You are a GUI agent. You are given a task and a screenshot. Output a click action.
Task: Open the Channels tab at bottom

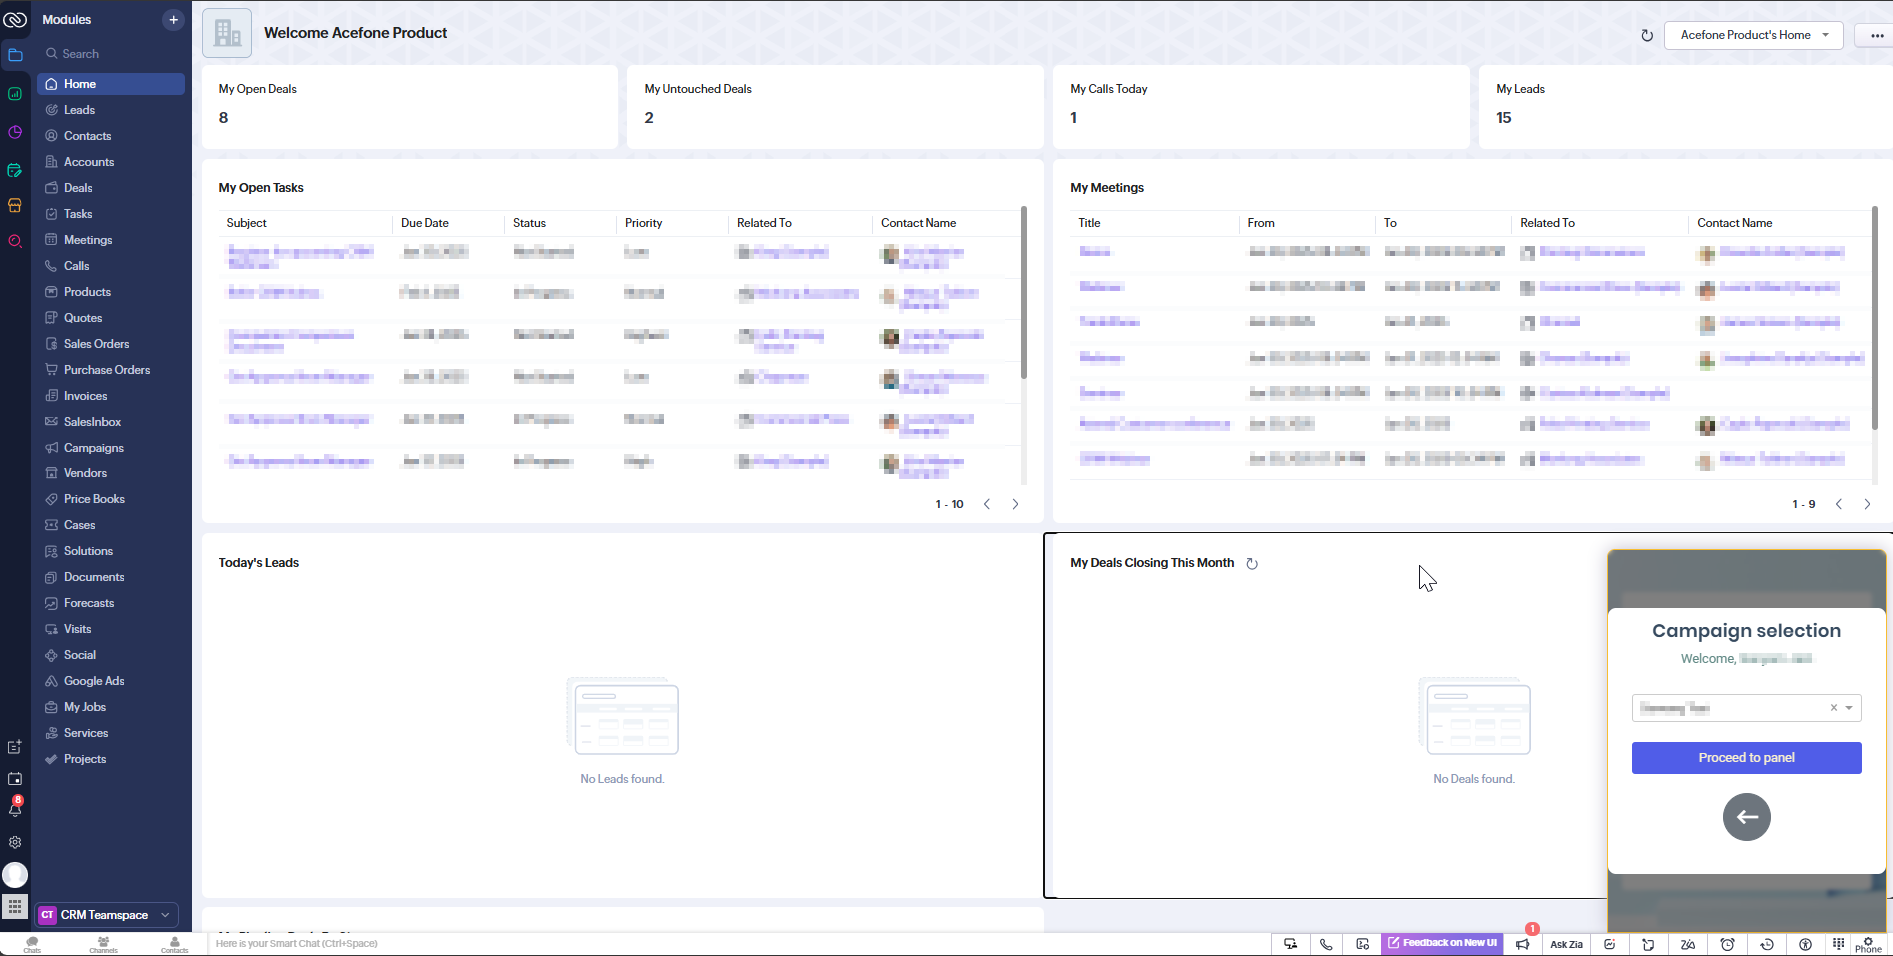click(x=103, y=944)
